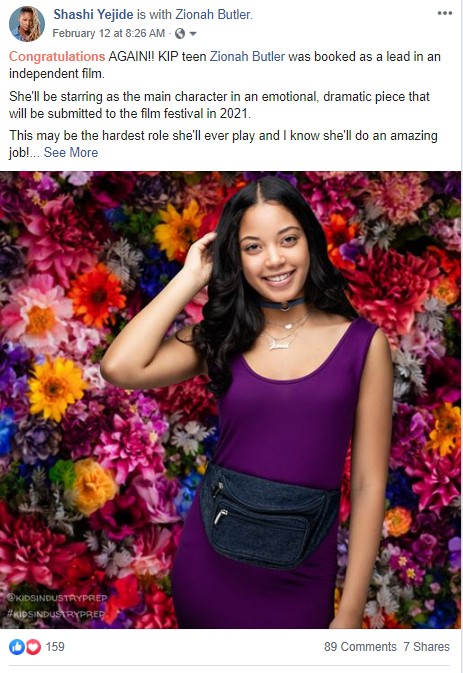Click the post text paragraph about film festival

(x=219, y=105)
